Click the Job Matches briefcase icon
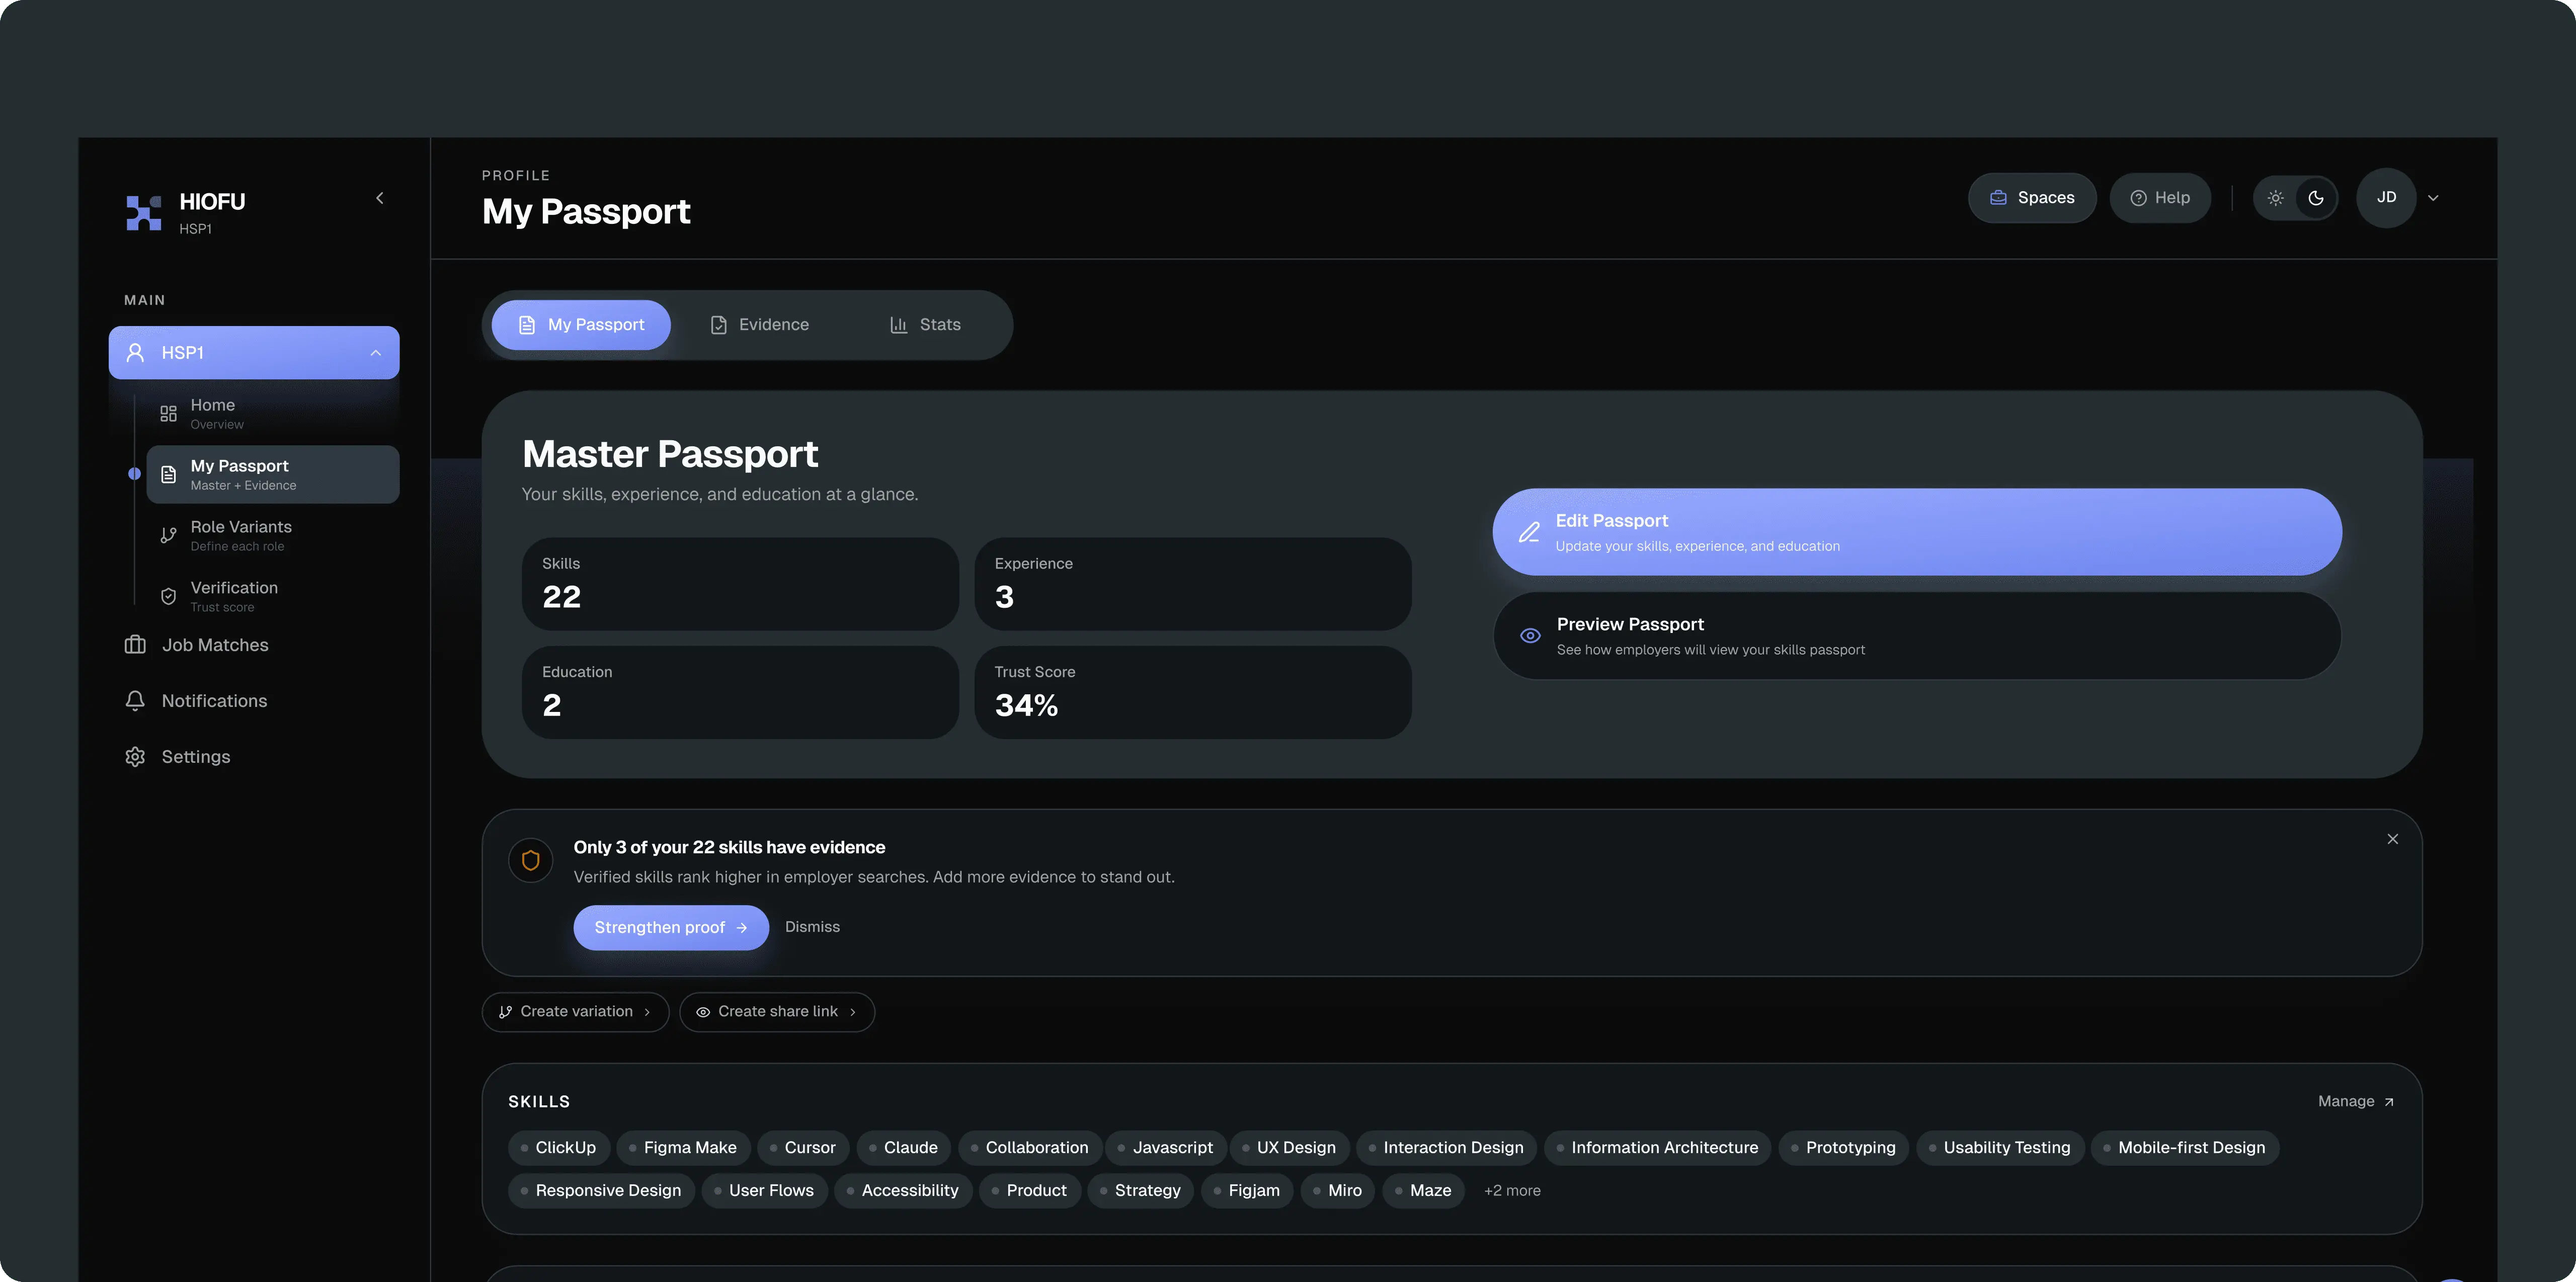 (x=135, y=645)
